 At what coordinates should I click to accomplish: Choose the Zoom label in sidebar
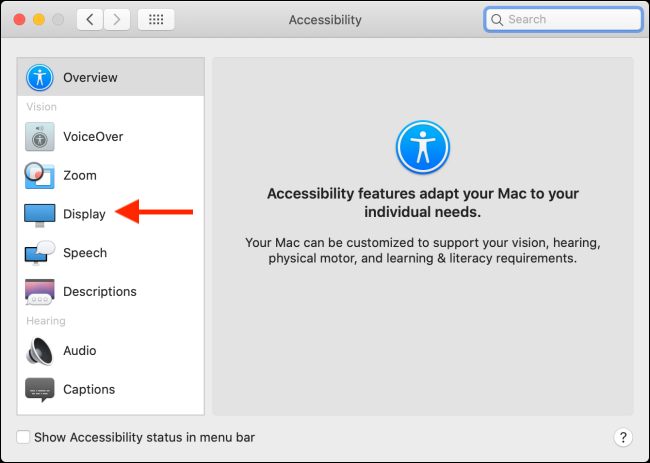point(80,175)
